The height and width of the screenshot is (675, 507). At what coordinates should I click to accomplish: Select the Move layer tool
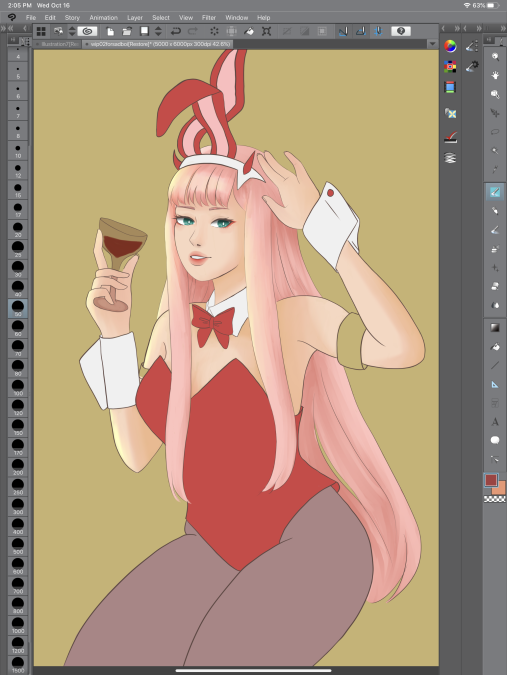[x=495, y=113]
